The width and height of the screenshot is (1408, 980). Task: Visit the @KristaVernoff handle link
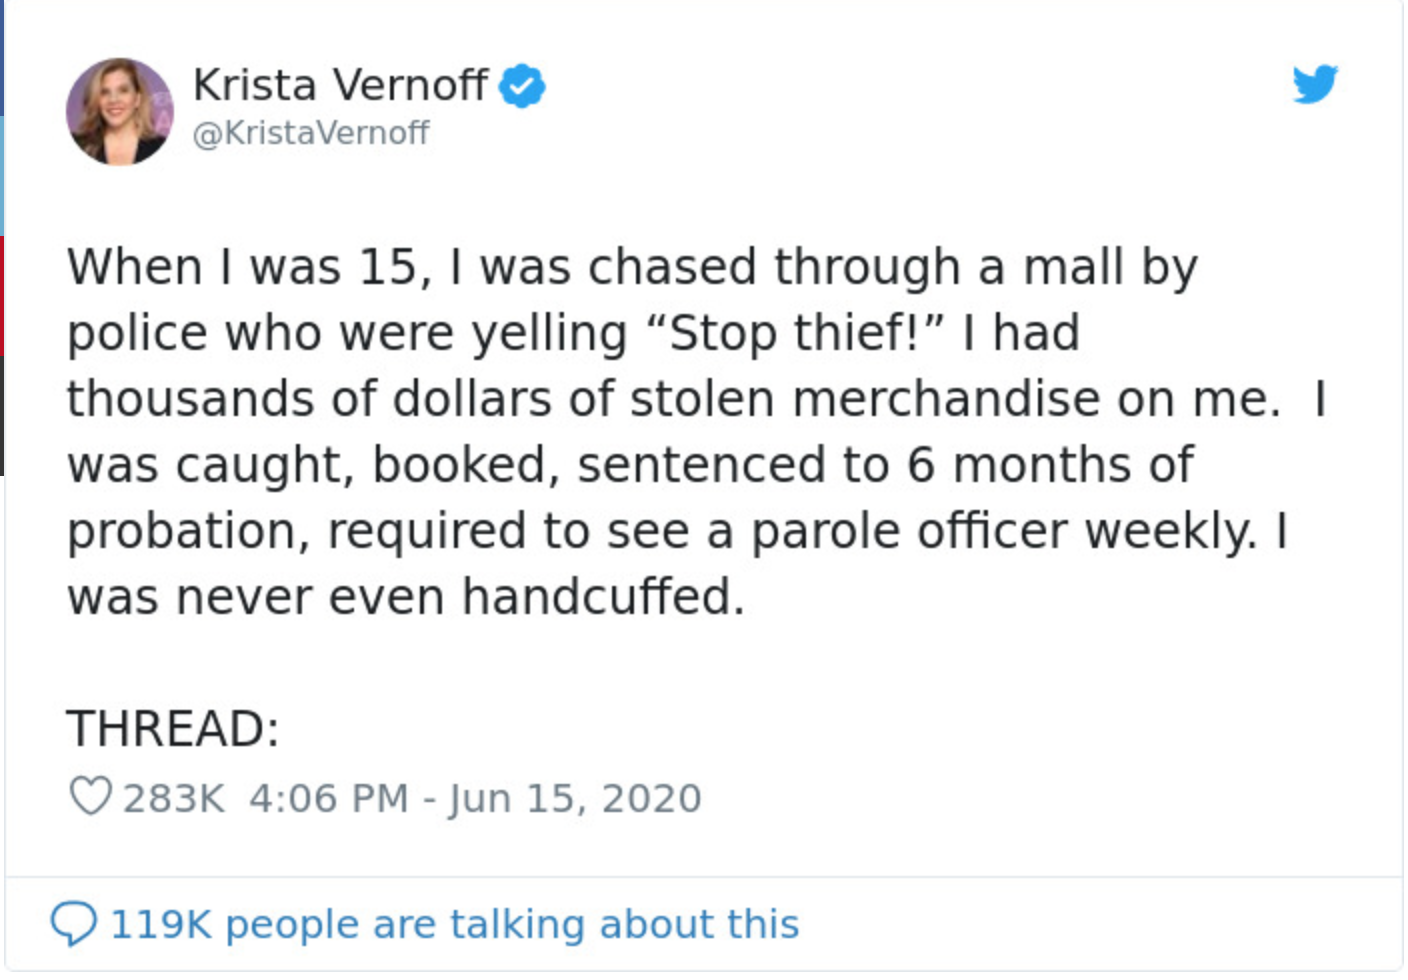pyautogui.click(x=310, y=133)
